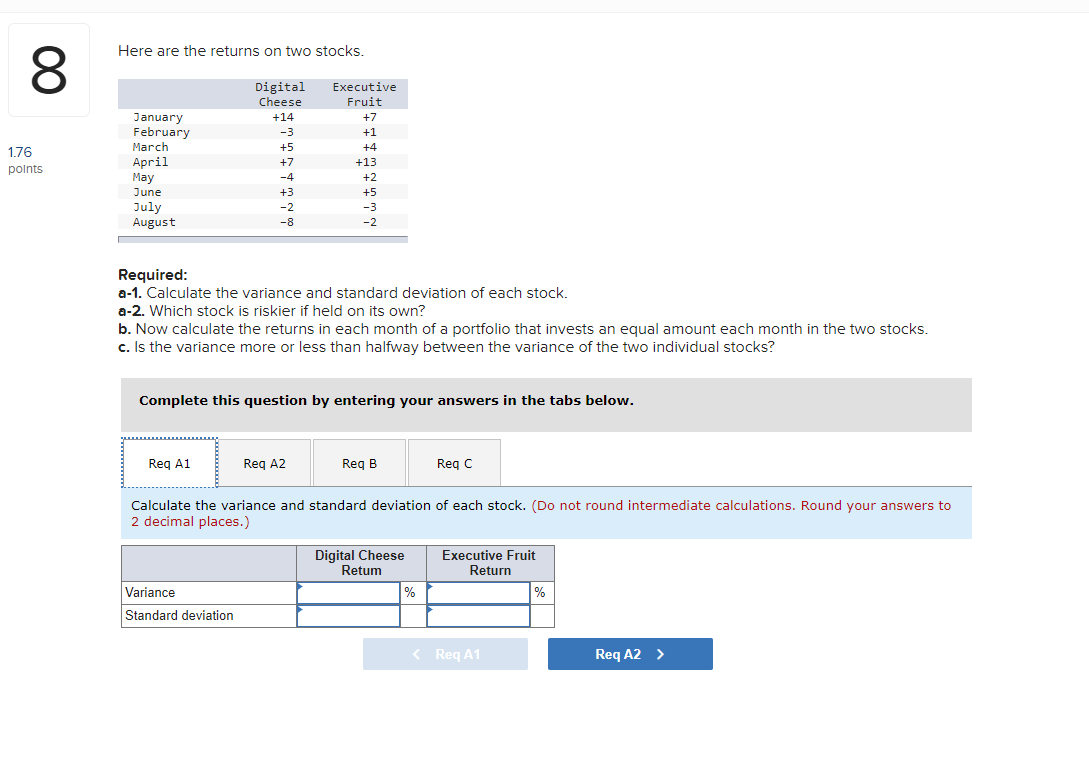The height and width of the screenshot is (769, 1089).
Task: Click the Req A2 navigation button
Action: pyautogui.click(x=630, y=653)
